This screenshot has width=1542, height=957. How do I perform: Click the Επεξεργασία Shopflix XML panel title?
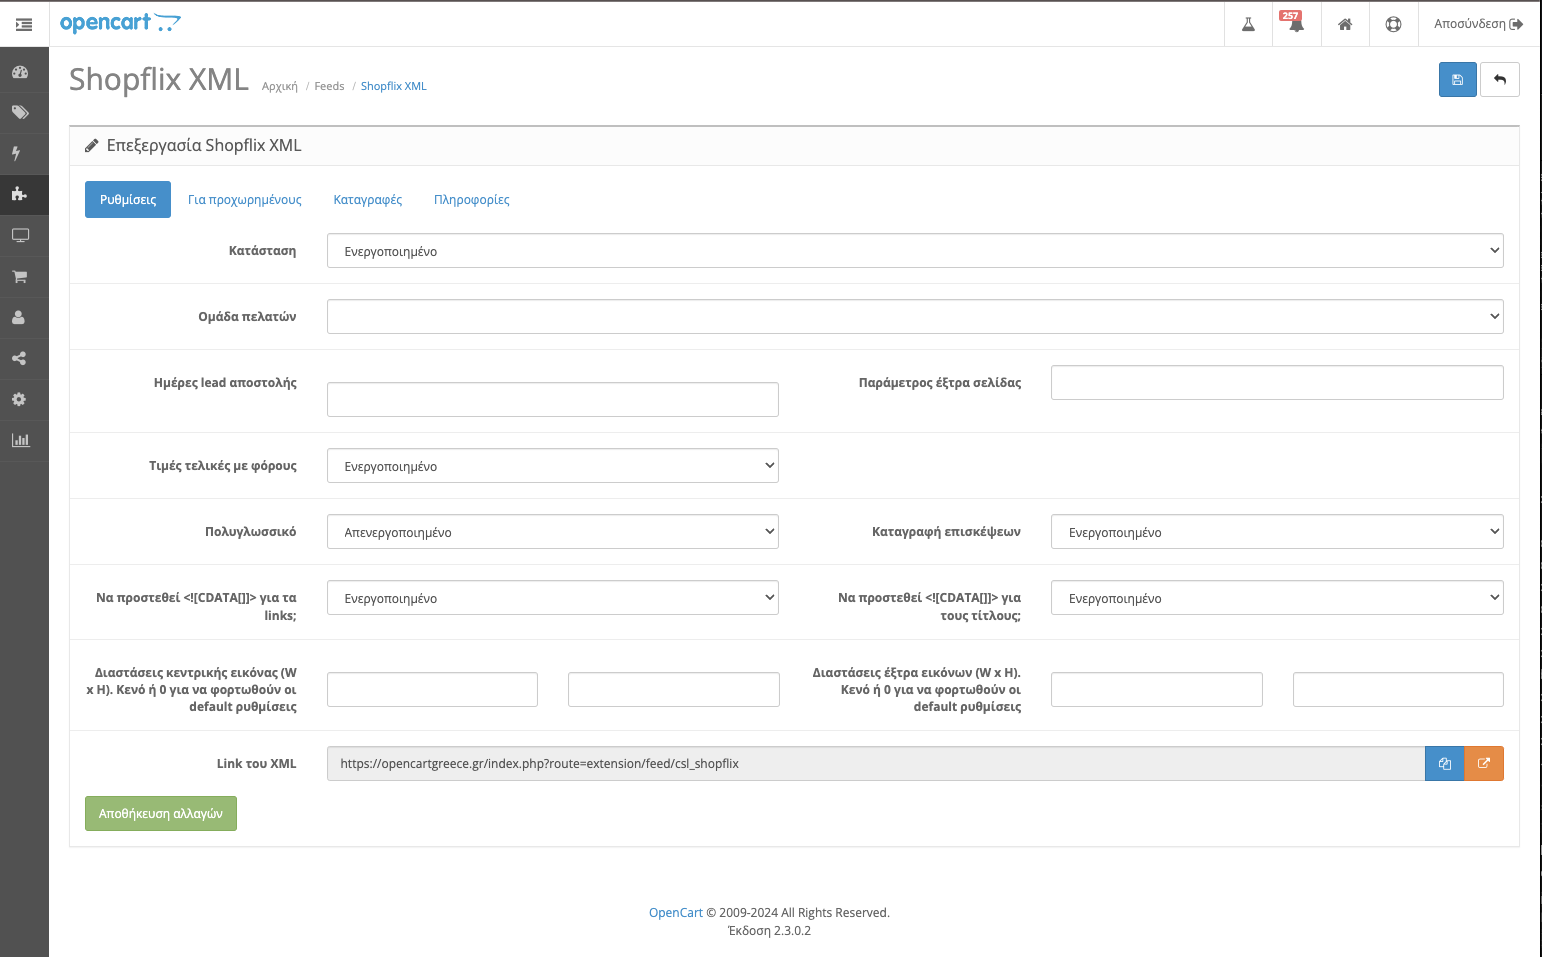[x=204, y=146]
